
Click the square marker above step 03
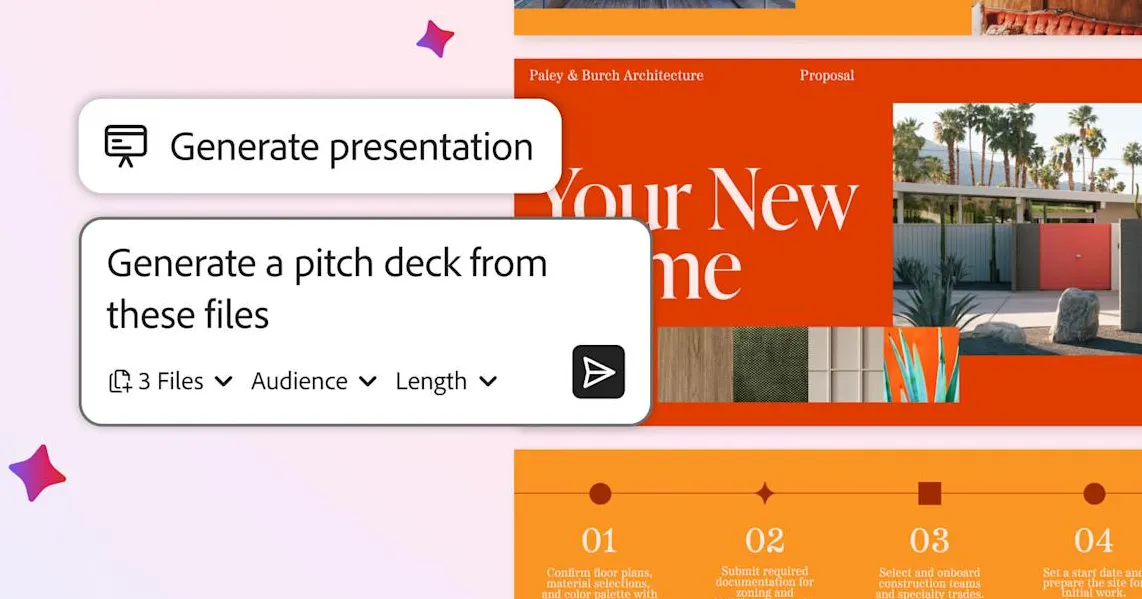click(928, 491)
